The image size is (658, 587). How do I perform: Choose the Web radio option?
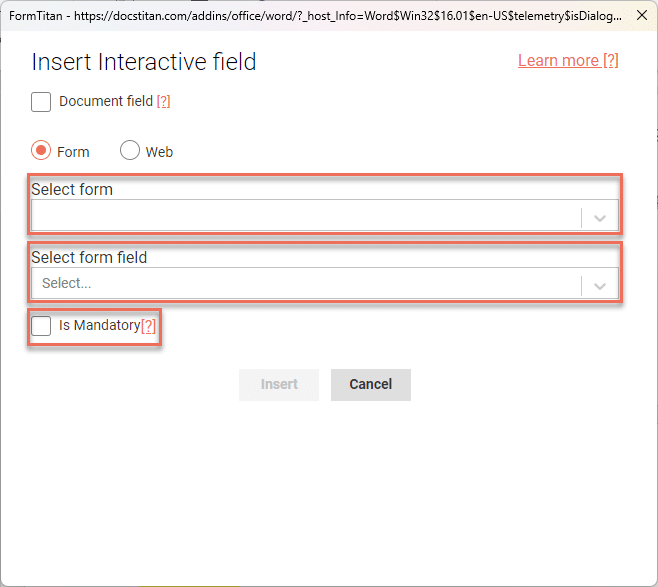pyautogui.click(x=130, y=151)
